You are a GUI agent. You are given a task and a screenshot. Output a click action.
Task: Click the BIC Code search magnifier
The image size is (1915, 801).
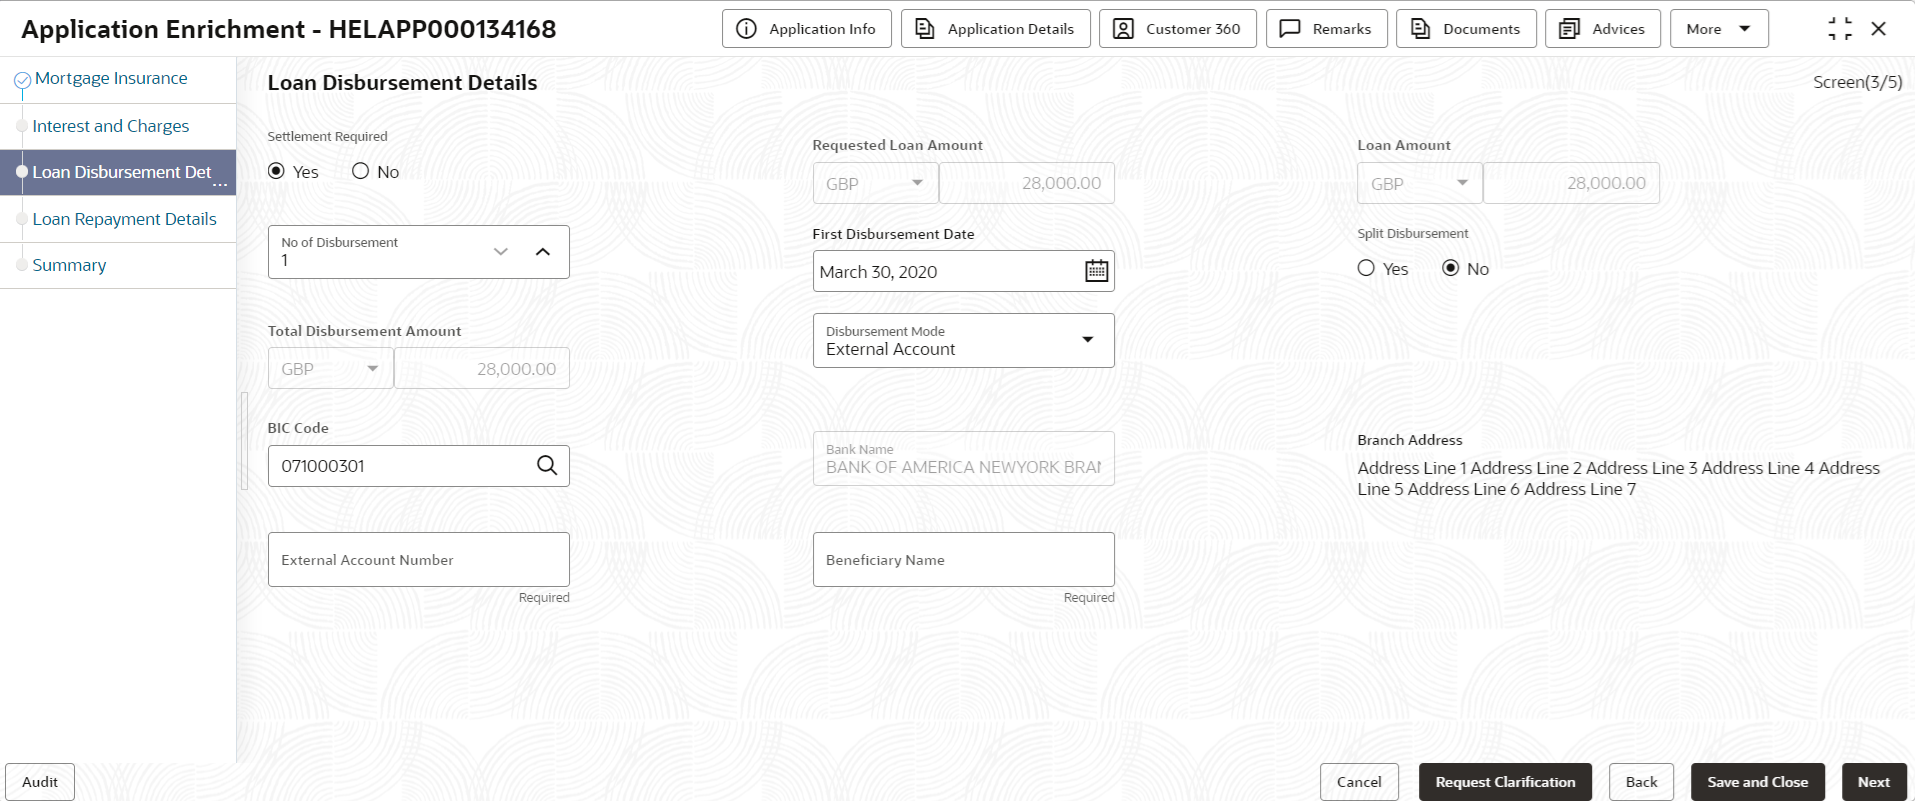[x=547, y=466]
